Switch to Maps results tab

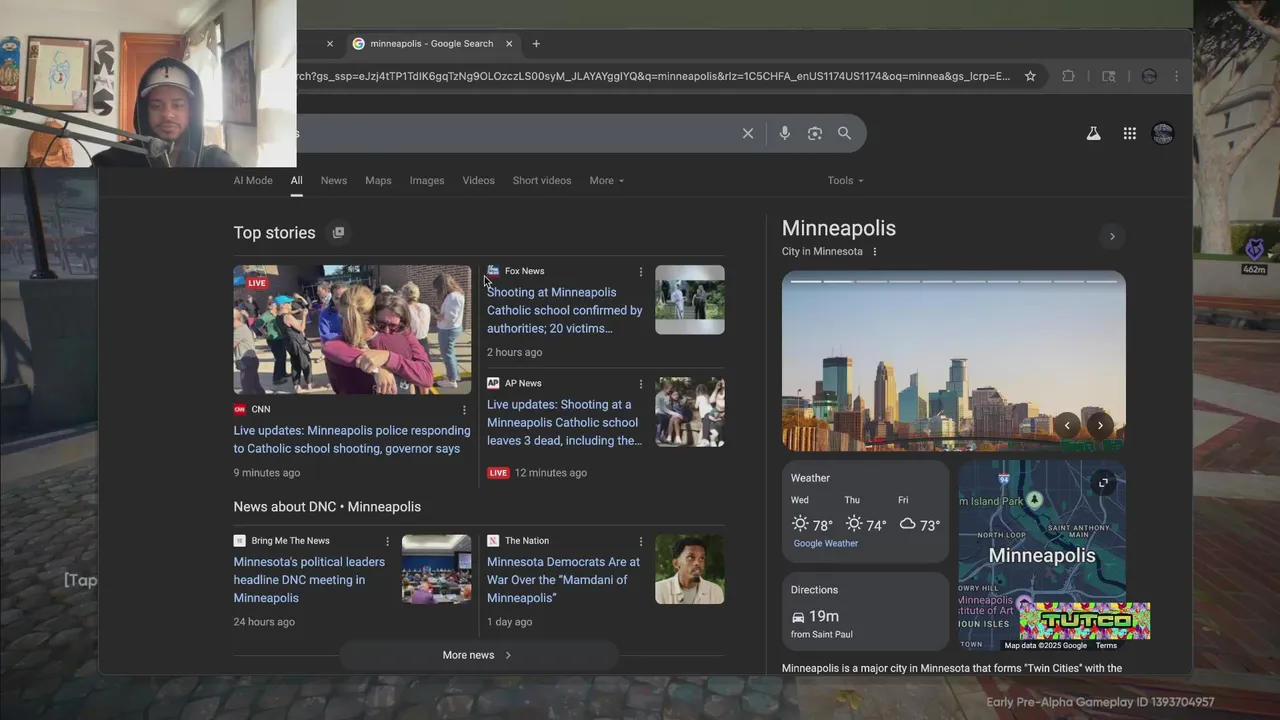378,181
